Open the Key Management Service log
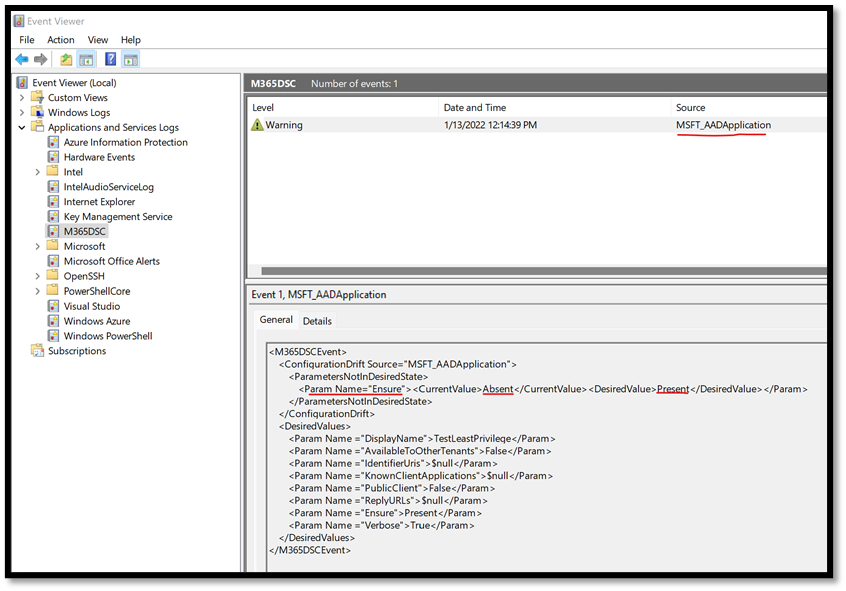This screenshot has height=591, width=846. (118, 216)
